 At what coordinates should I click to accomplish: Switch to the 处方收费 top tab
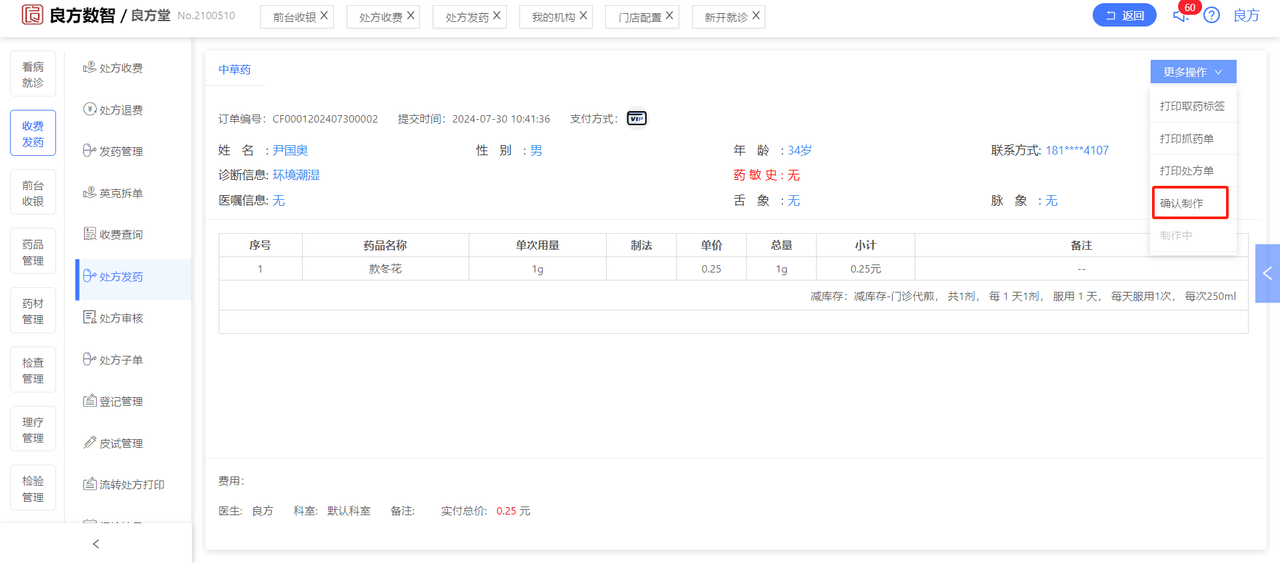[x=381, y=17]
